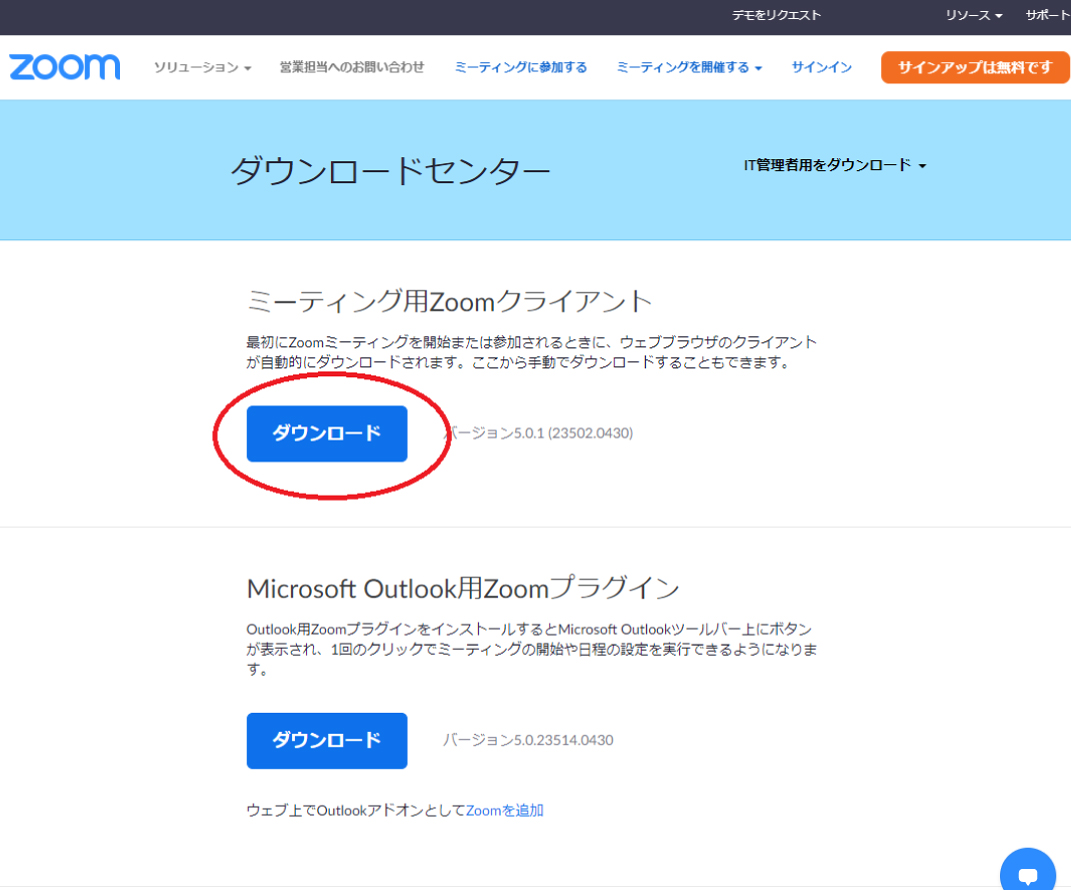Click version text バージョン5.0.1 (23502.0430)
This screenshot has height=890, width=1071.
pos(538,433)
